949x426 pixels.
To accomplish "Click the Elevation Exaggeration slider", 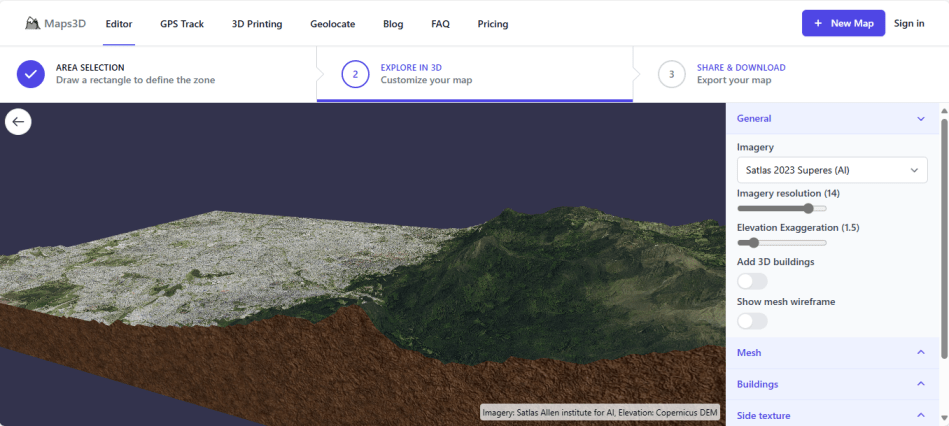I will pos(782,242).
